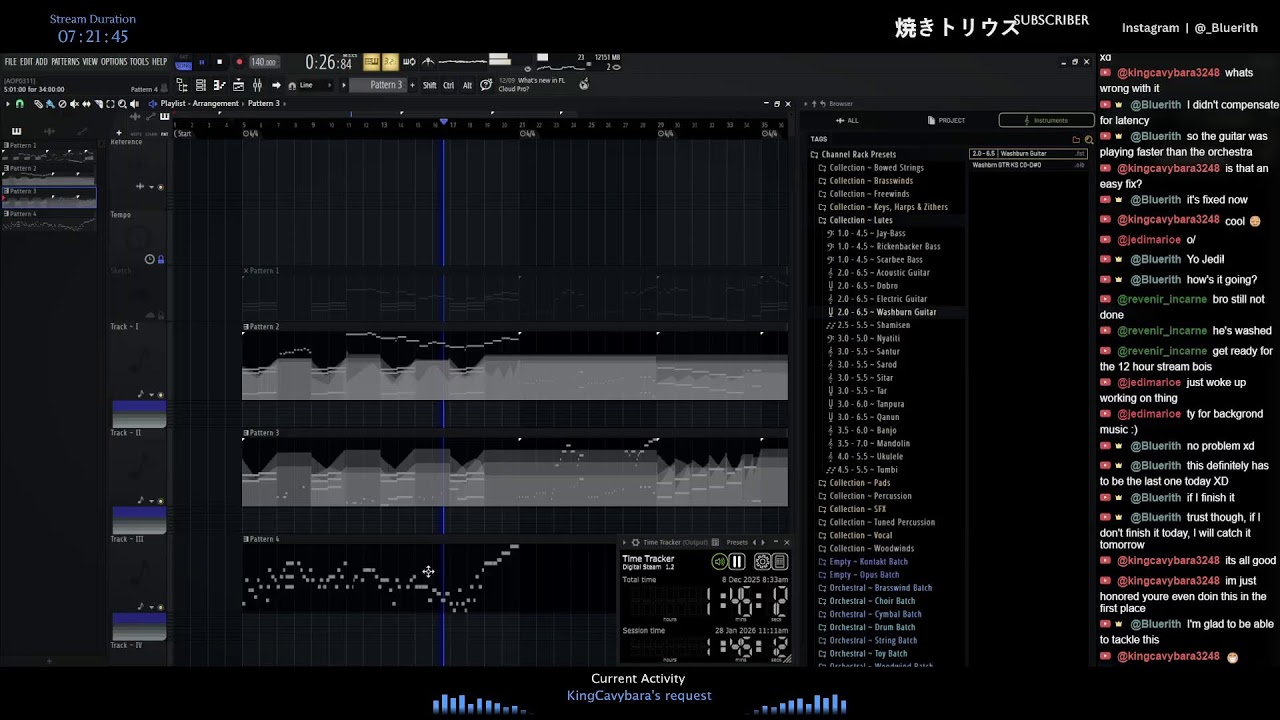The width and height of the screenshot is (1280, 720).
Task: Click the 0:26:84 time display
Action: (328, 62)
